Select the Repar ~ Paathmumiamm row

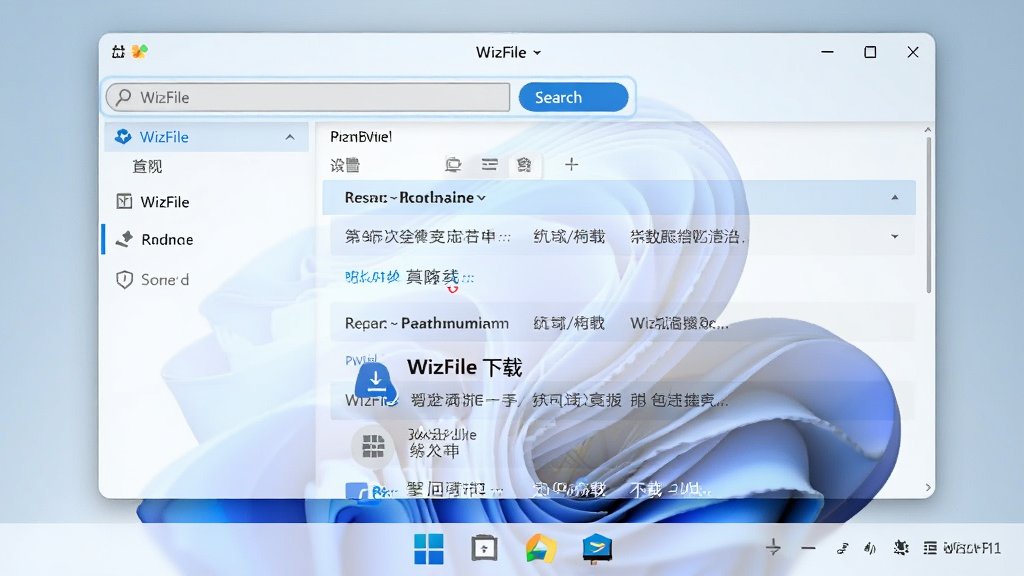[x=621, y=323]
